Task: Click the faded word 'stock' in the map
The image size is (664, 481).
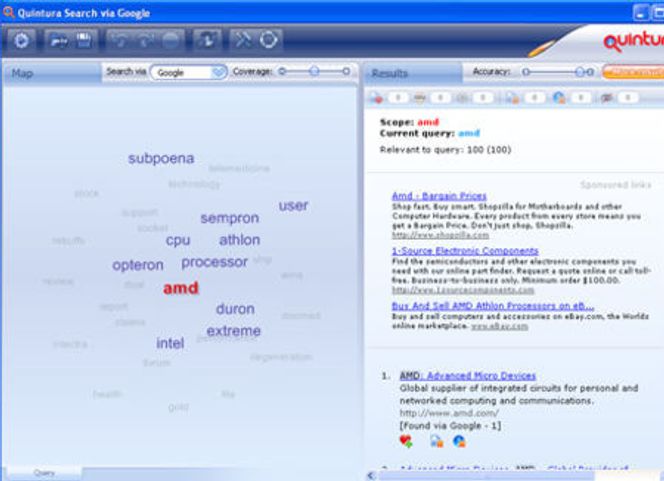Action: (87, 194)
